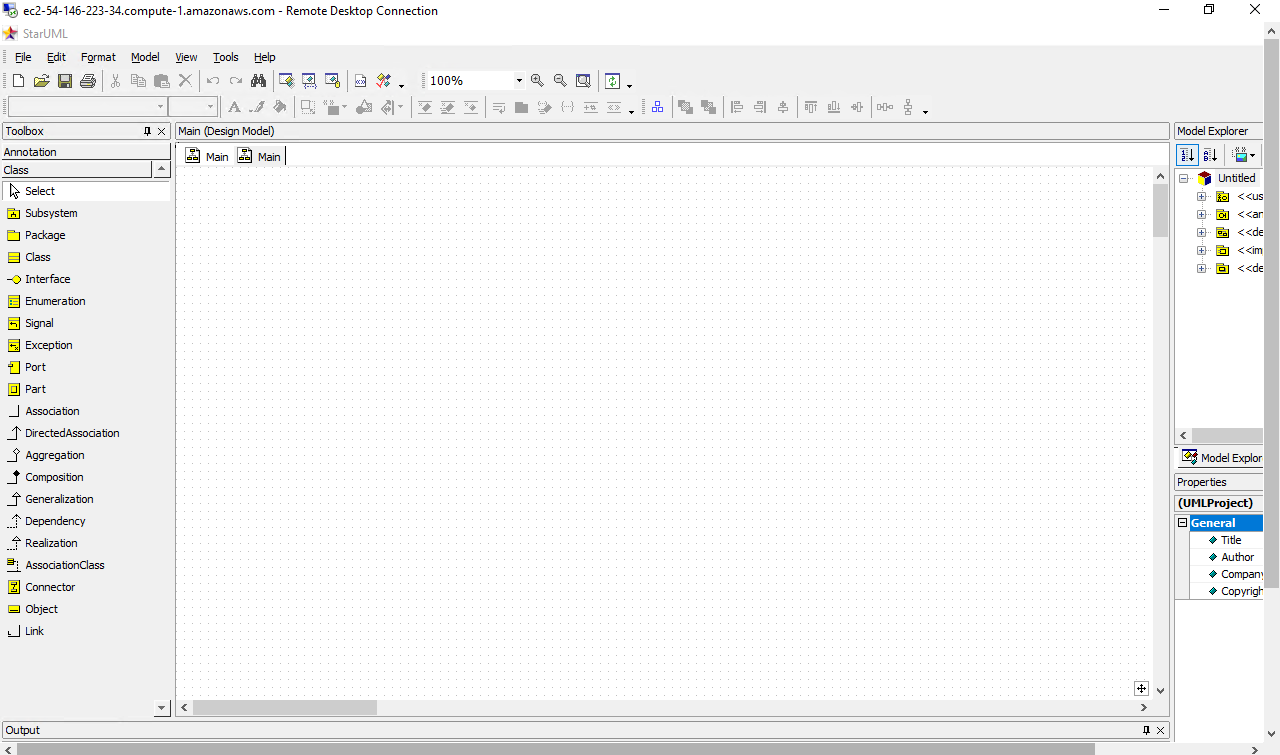The width and height of the screenshot is (1280, 755).
Task: Open the Tools menu
Action: click(226, 57)
